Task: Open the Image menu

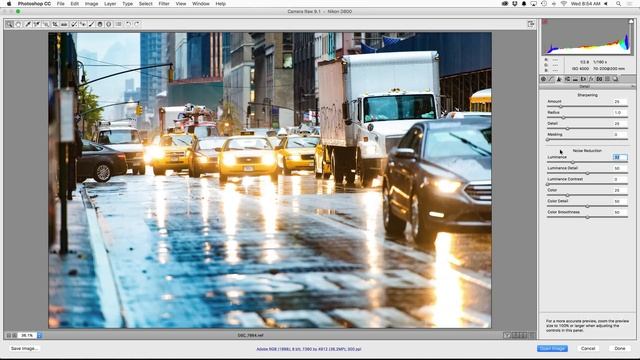Action: coord(91,4)
